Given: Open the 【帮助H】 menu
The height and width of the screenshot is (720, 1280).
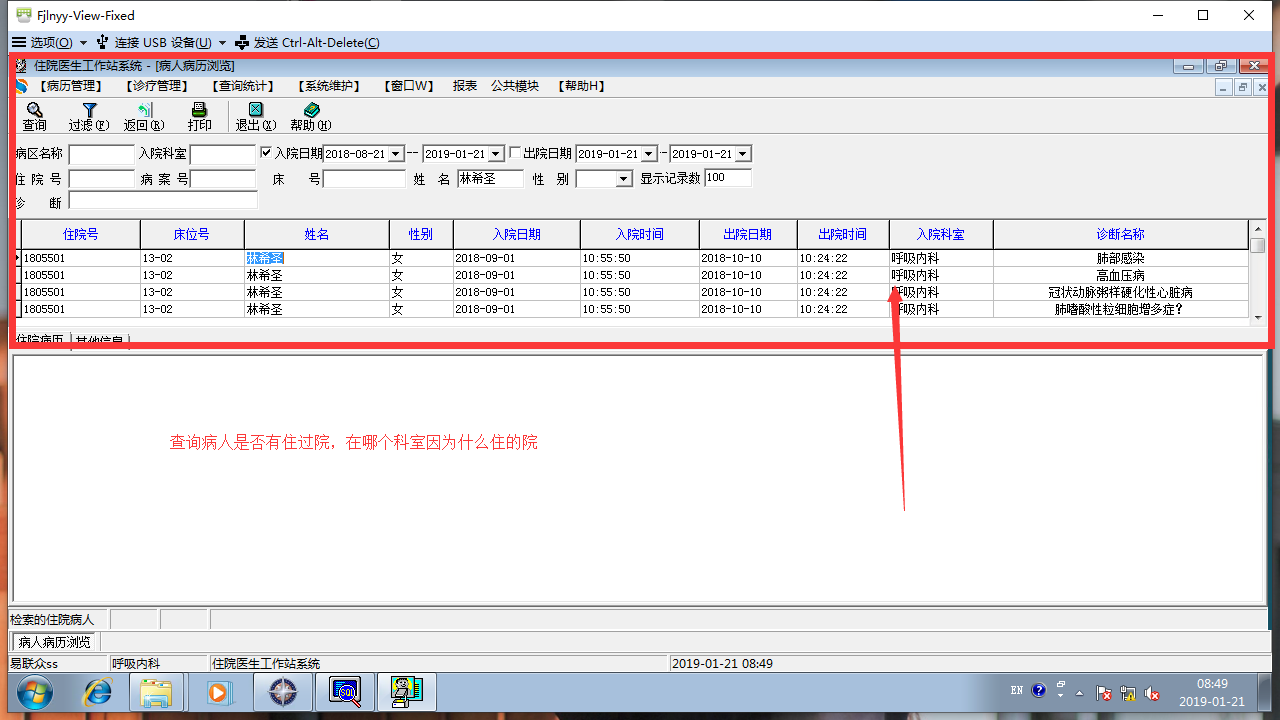Looking at the screenshot, I should pos(581,86).
